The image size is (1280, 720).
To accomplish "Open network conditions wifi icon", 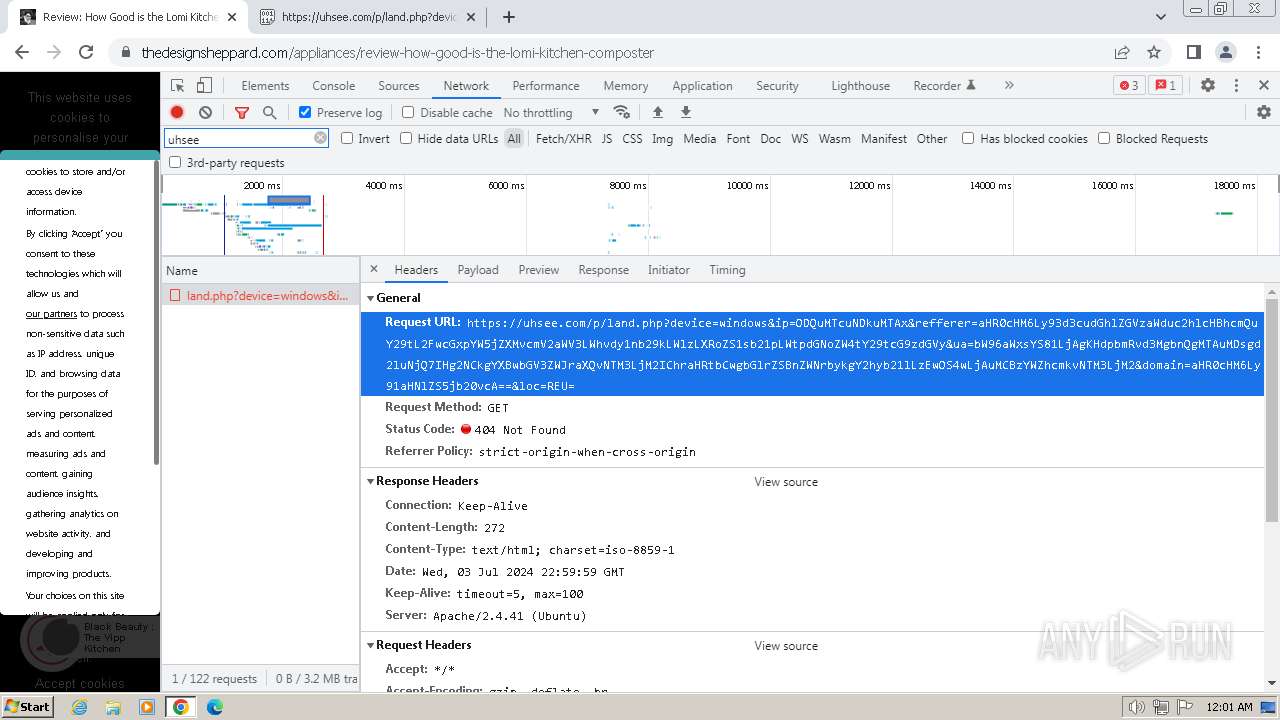I will point(622,112).
